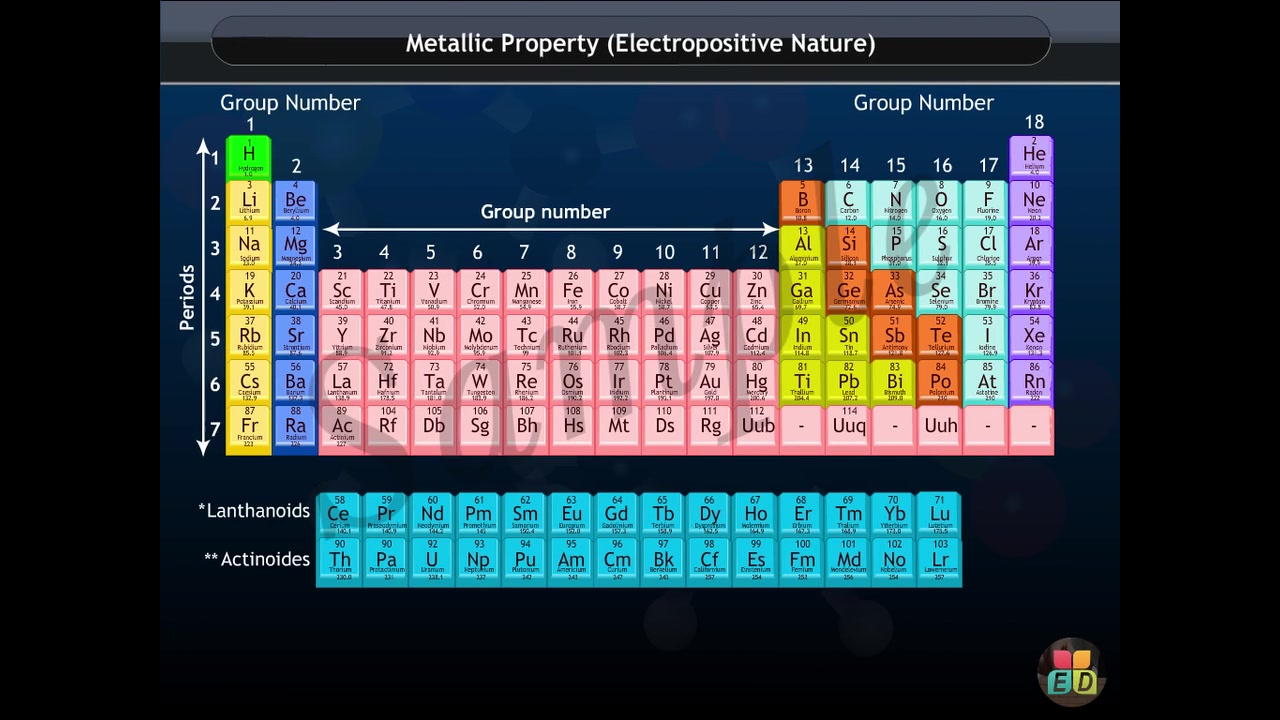Select the Magnesium (Mg) tile
The height and width of the screenshot is (720, 1280).
[296, 247]
